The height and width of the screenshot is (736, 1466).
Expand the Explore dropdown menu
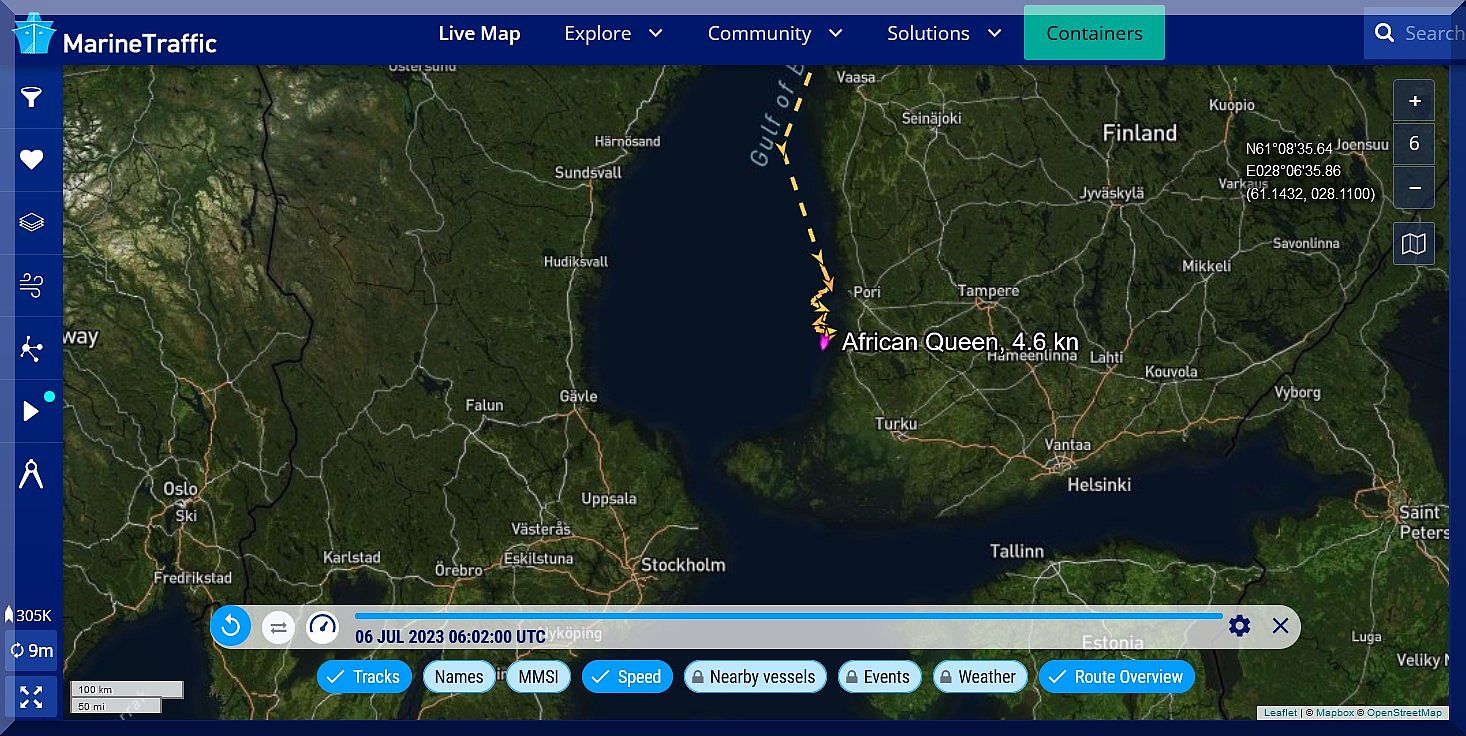coord(613,33)
